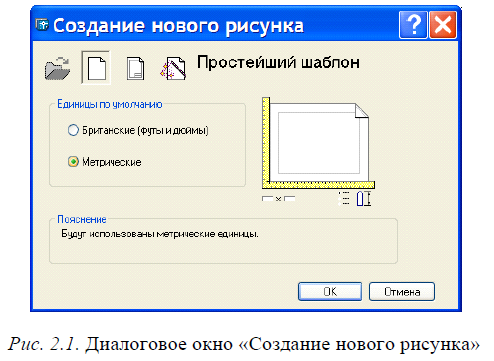Choose the Use a template icon
Viewport: 494px width, 361px height.
(135, 69)
